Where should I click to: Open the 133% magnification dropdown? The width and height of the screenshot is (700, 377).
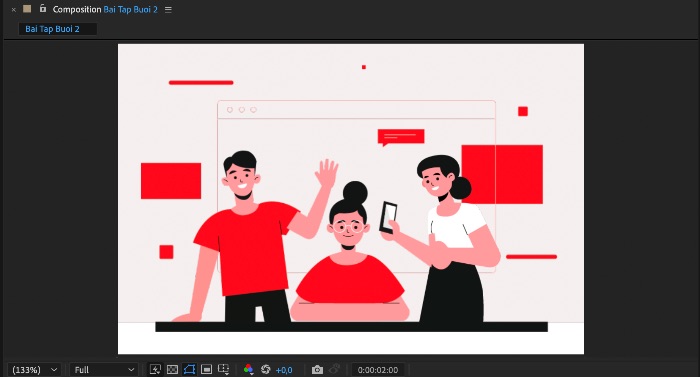point(34,370)
